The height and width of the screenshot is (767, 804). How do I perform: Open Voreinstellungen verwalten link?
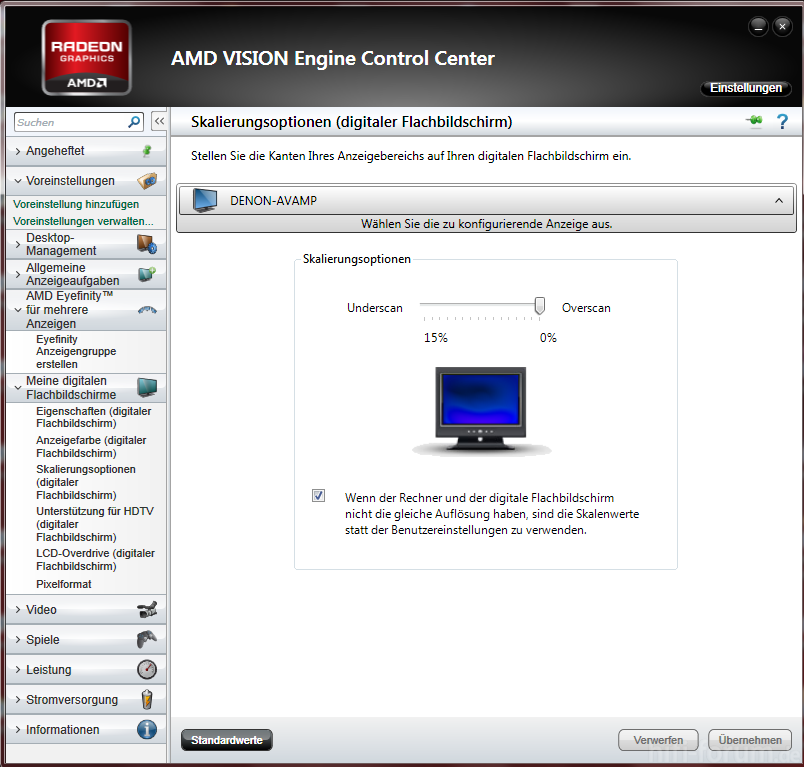[x=83, y=221]
